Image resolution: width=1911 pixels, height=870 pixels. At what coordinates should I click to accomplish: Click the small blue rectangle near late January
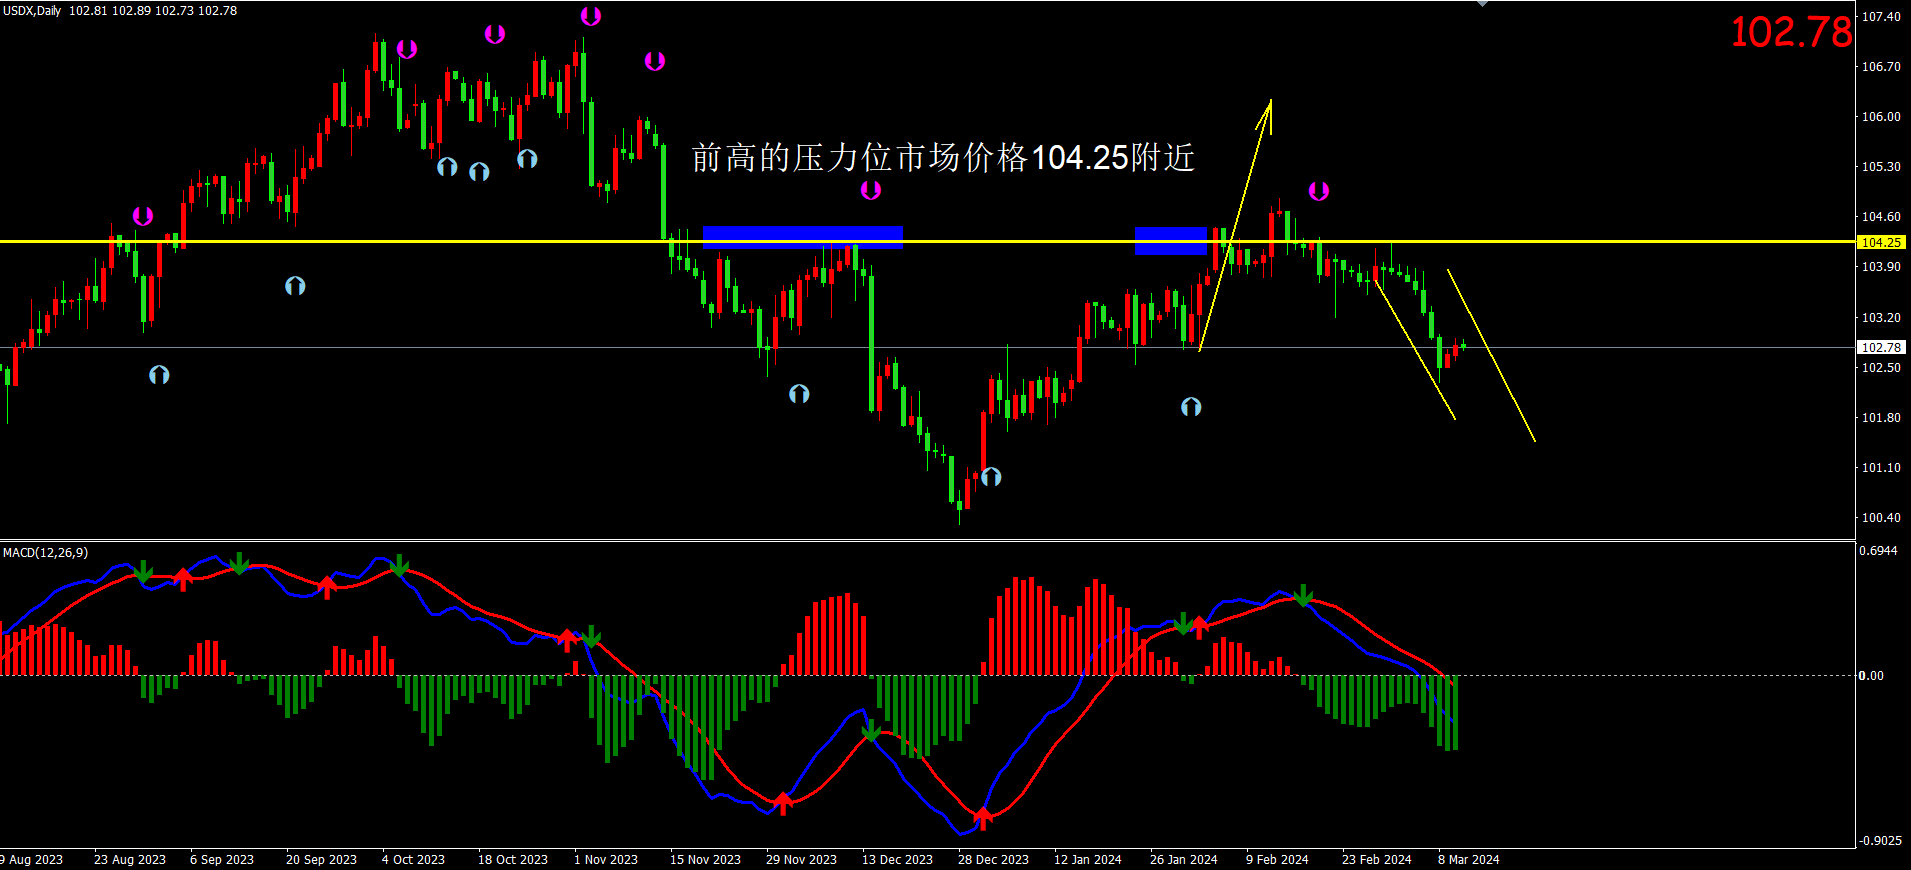click(x=1171, y=241)
